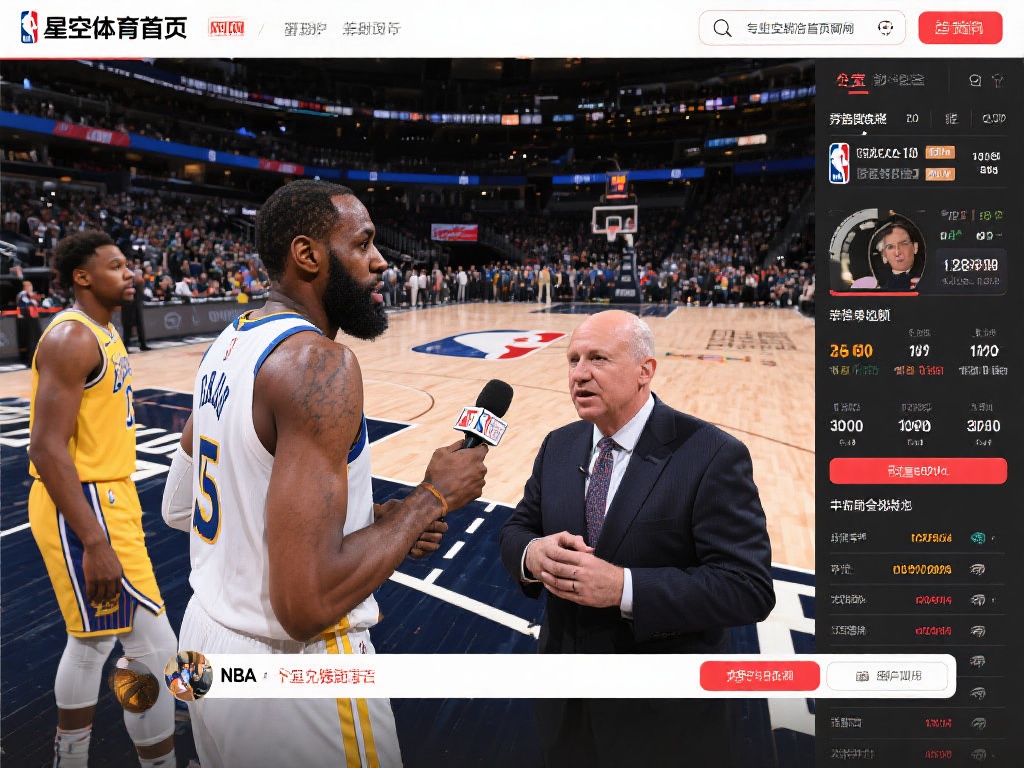Switch to the second tab in the sidebar header
The height and width of the screenshot is (768, 1024).
pos(898,80)
